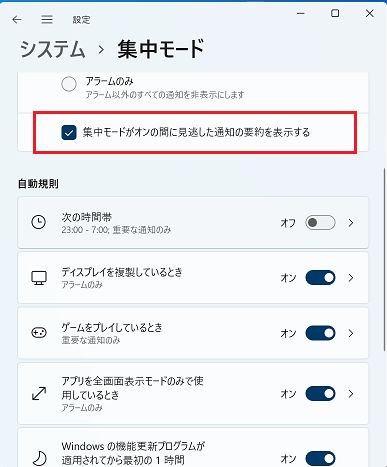This screenshot has width=387, height=467.
Task: Toggle off the fullscreen app mode rule
Action: coord(320,394)
